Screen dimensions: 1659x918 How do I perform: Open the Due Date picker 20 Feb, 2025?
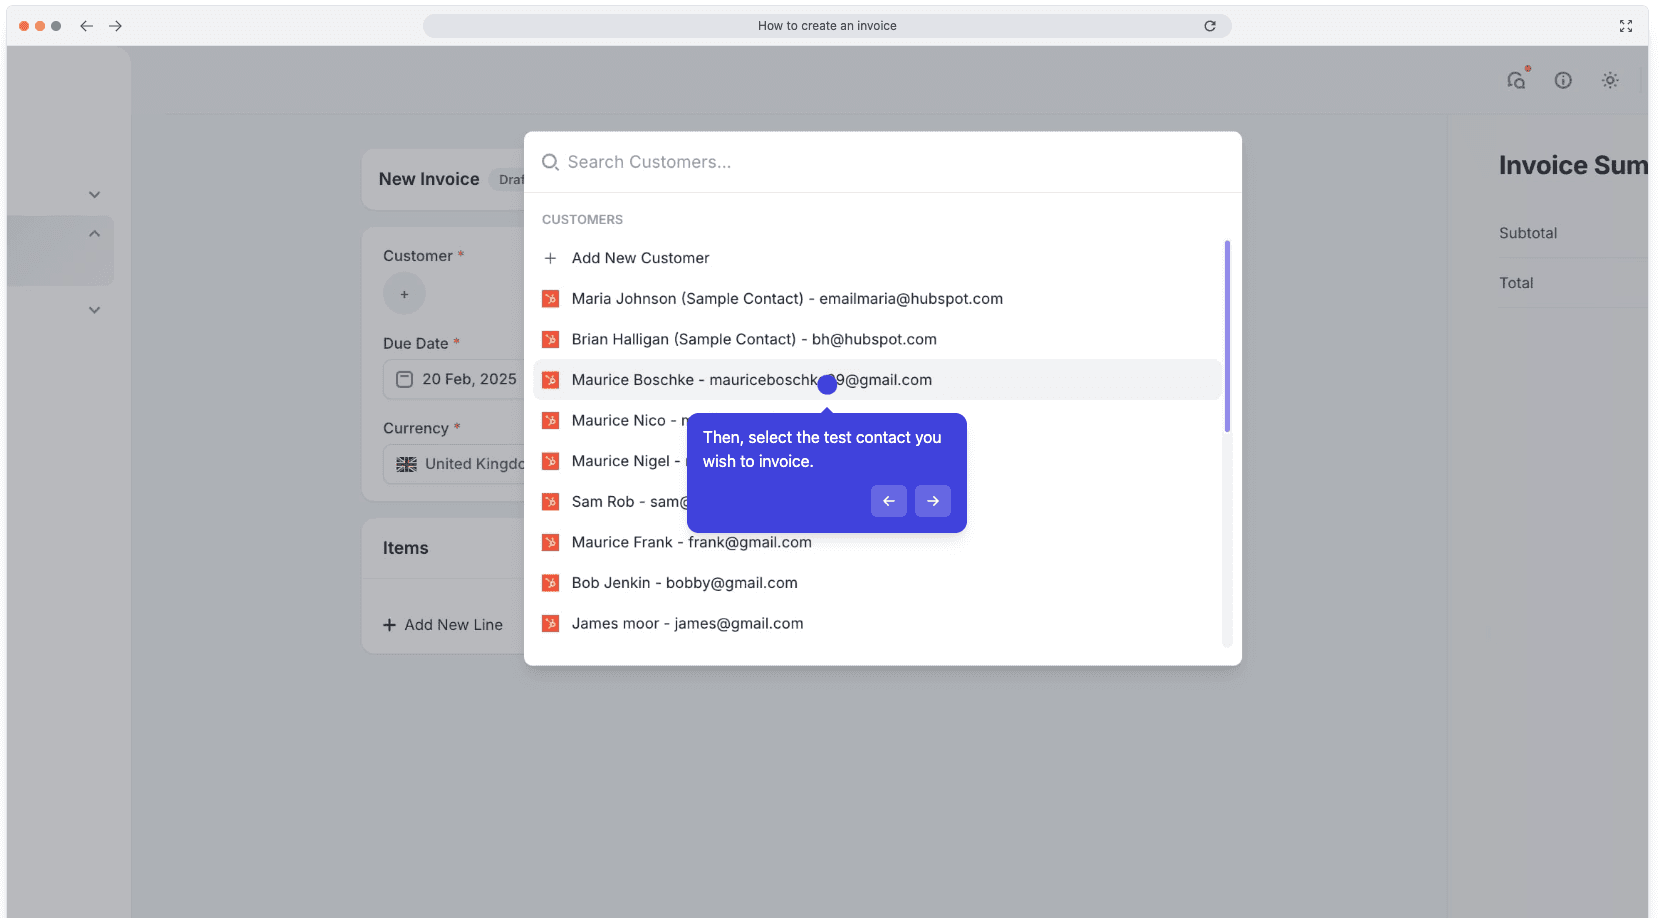click(x=455, y=379)
